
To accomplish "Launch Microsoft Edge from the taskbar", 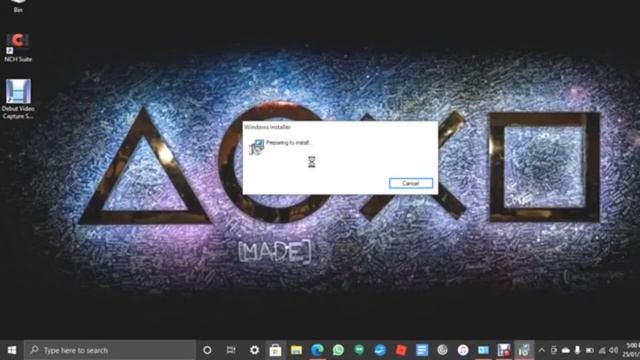I will 318,350.
